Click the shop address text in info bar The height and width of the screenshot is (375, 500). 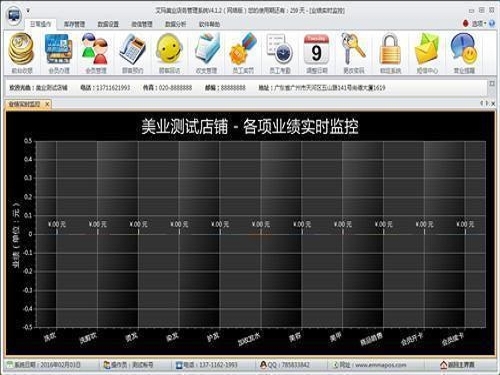[330, 88]
